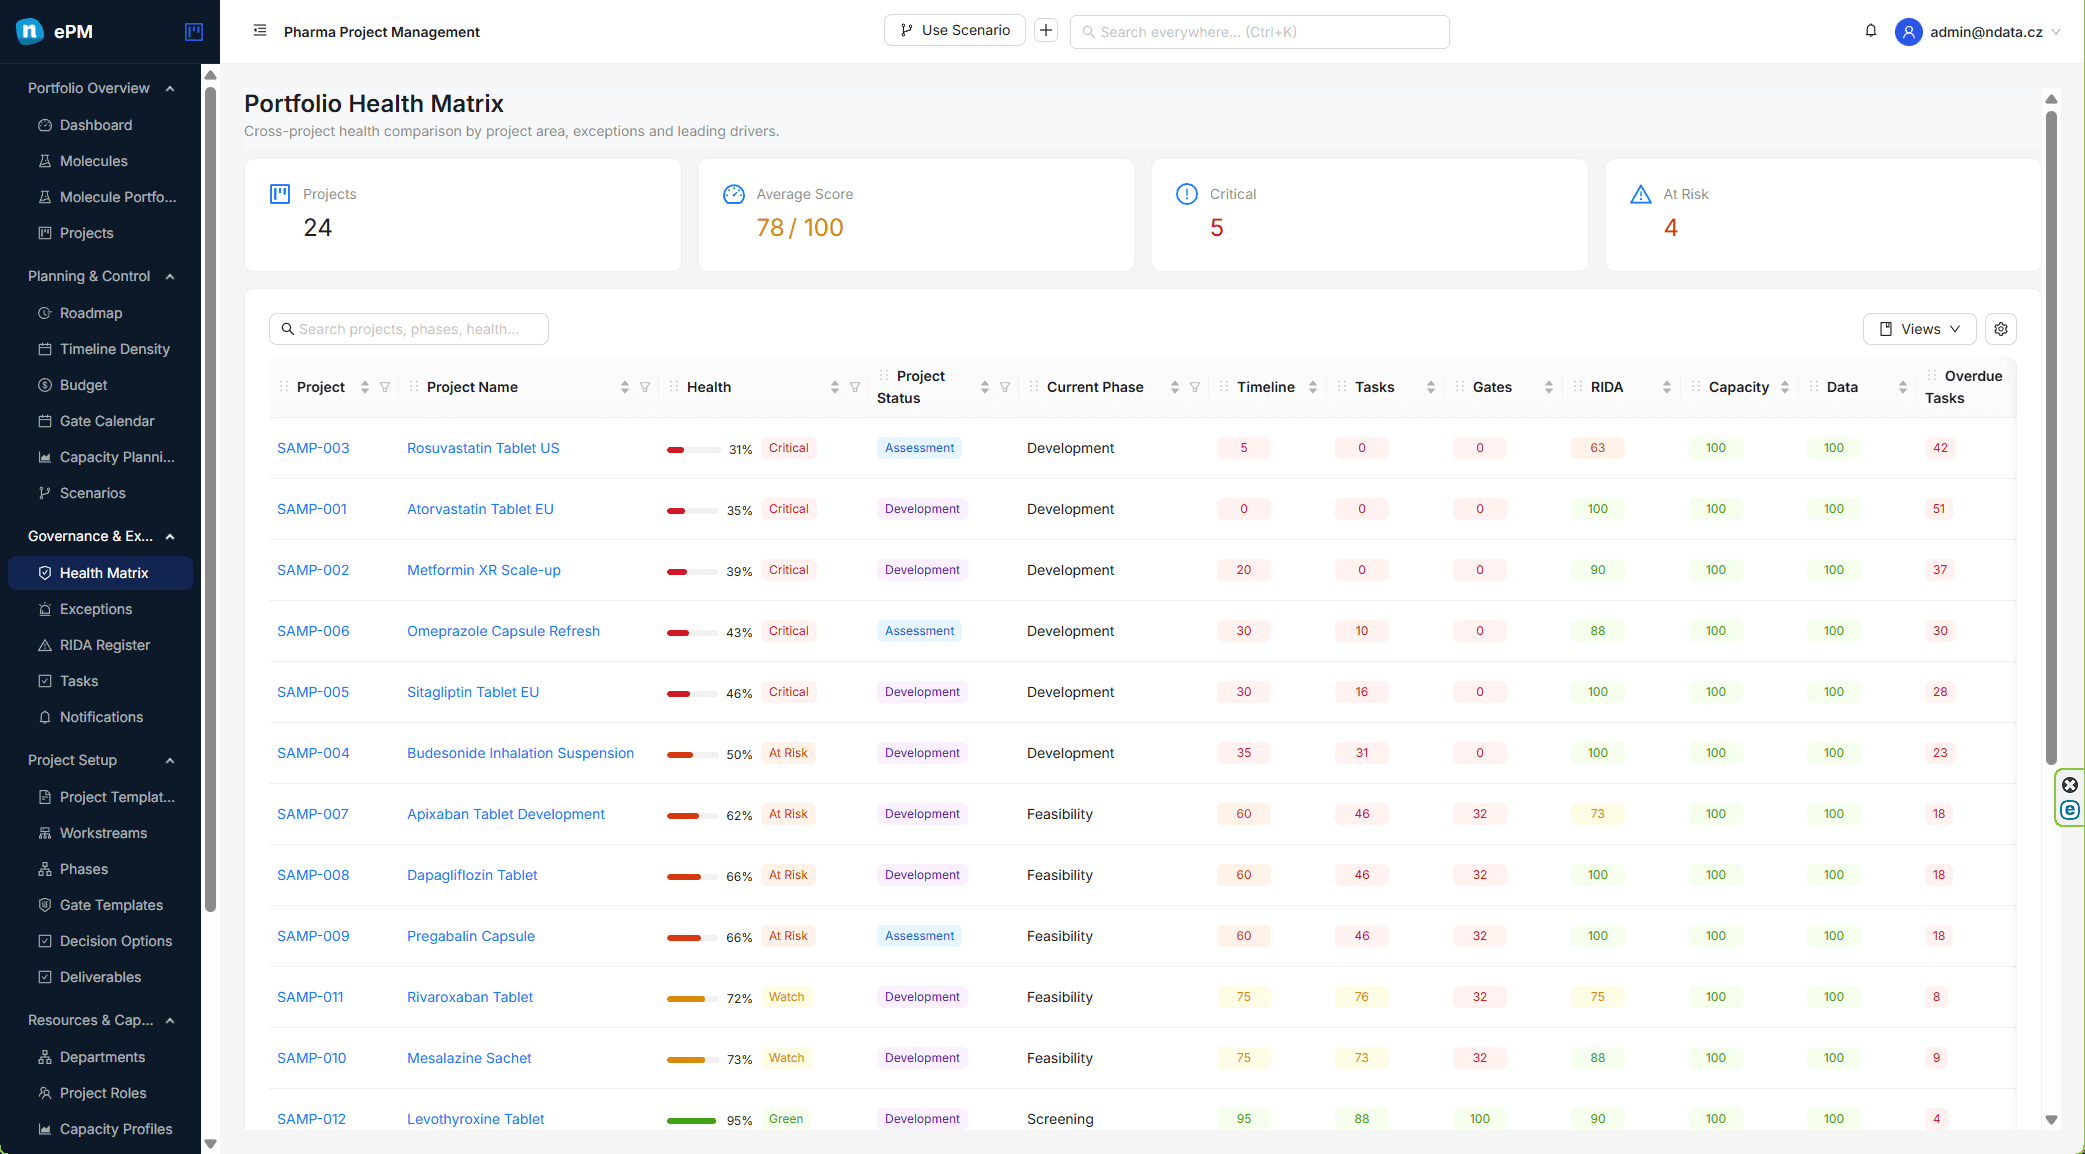Screen dimensions: 2085x1154
Task: Click the 31% health bar of SAMP-003
Action: 693,450
